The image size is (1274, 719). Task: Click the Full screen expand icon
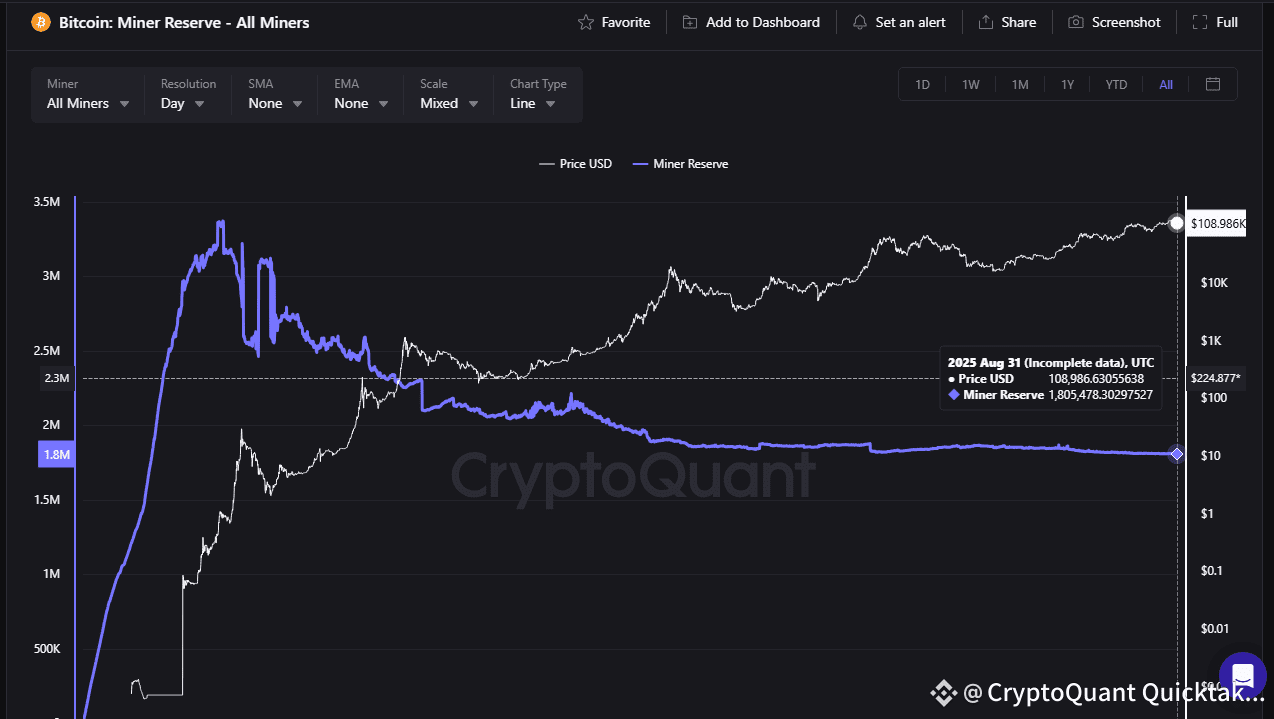coord(1199,22)
